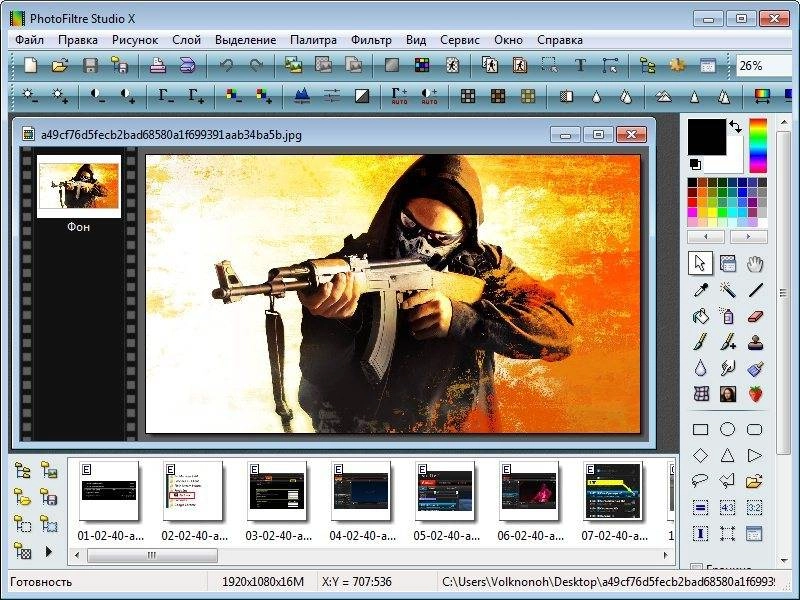Swap foreground and background colors
This screenshot has height=600, width=800.
735,126
